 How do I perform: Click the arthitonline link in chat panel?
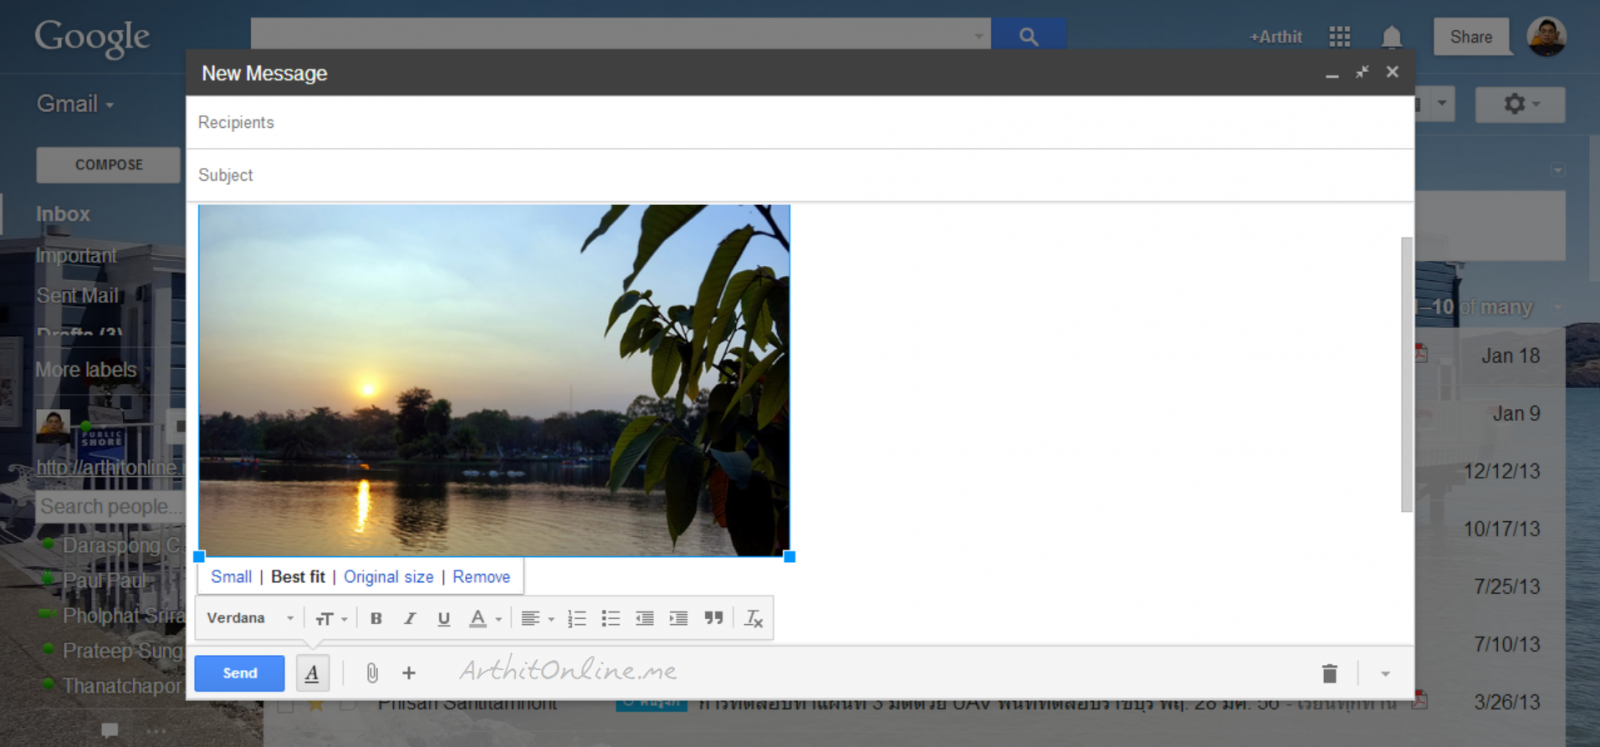[x=110, y=467]
